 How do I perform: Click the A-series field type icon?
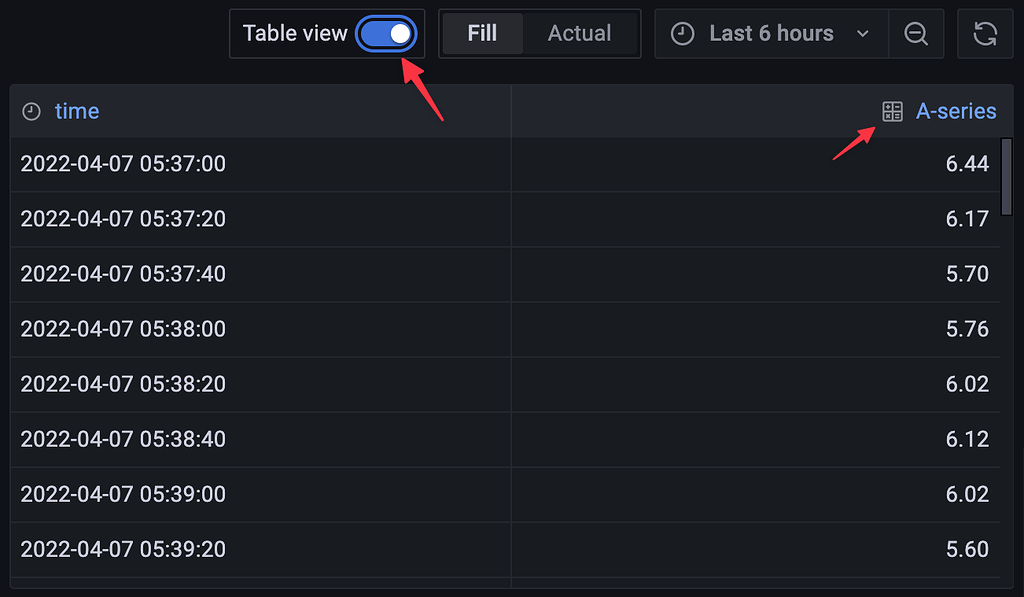click(892, 112)
